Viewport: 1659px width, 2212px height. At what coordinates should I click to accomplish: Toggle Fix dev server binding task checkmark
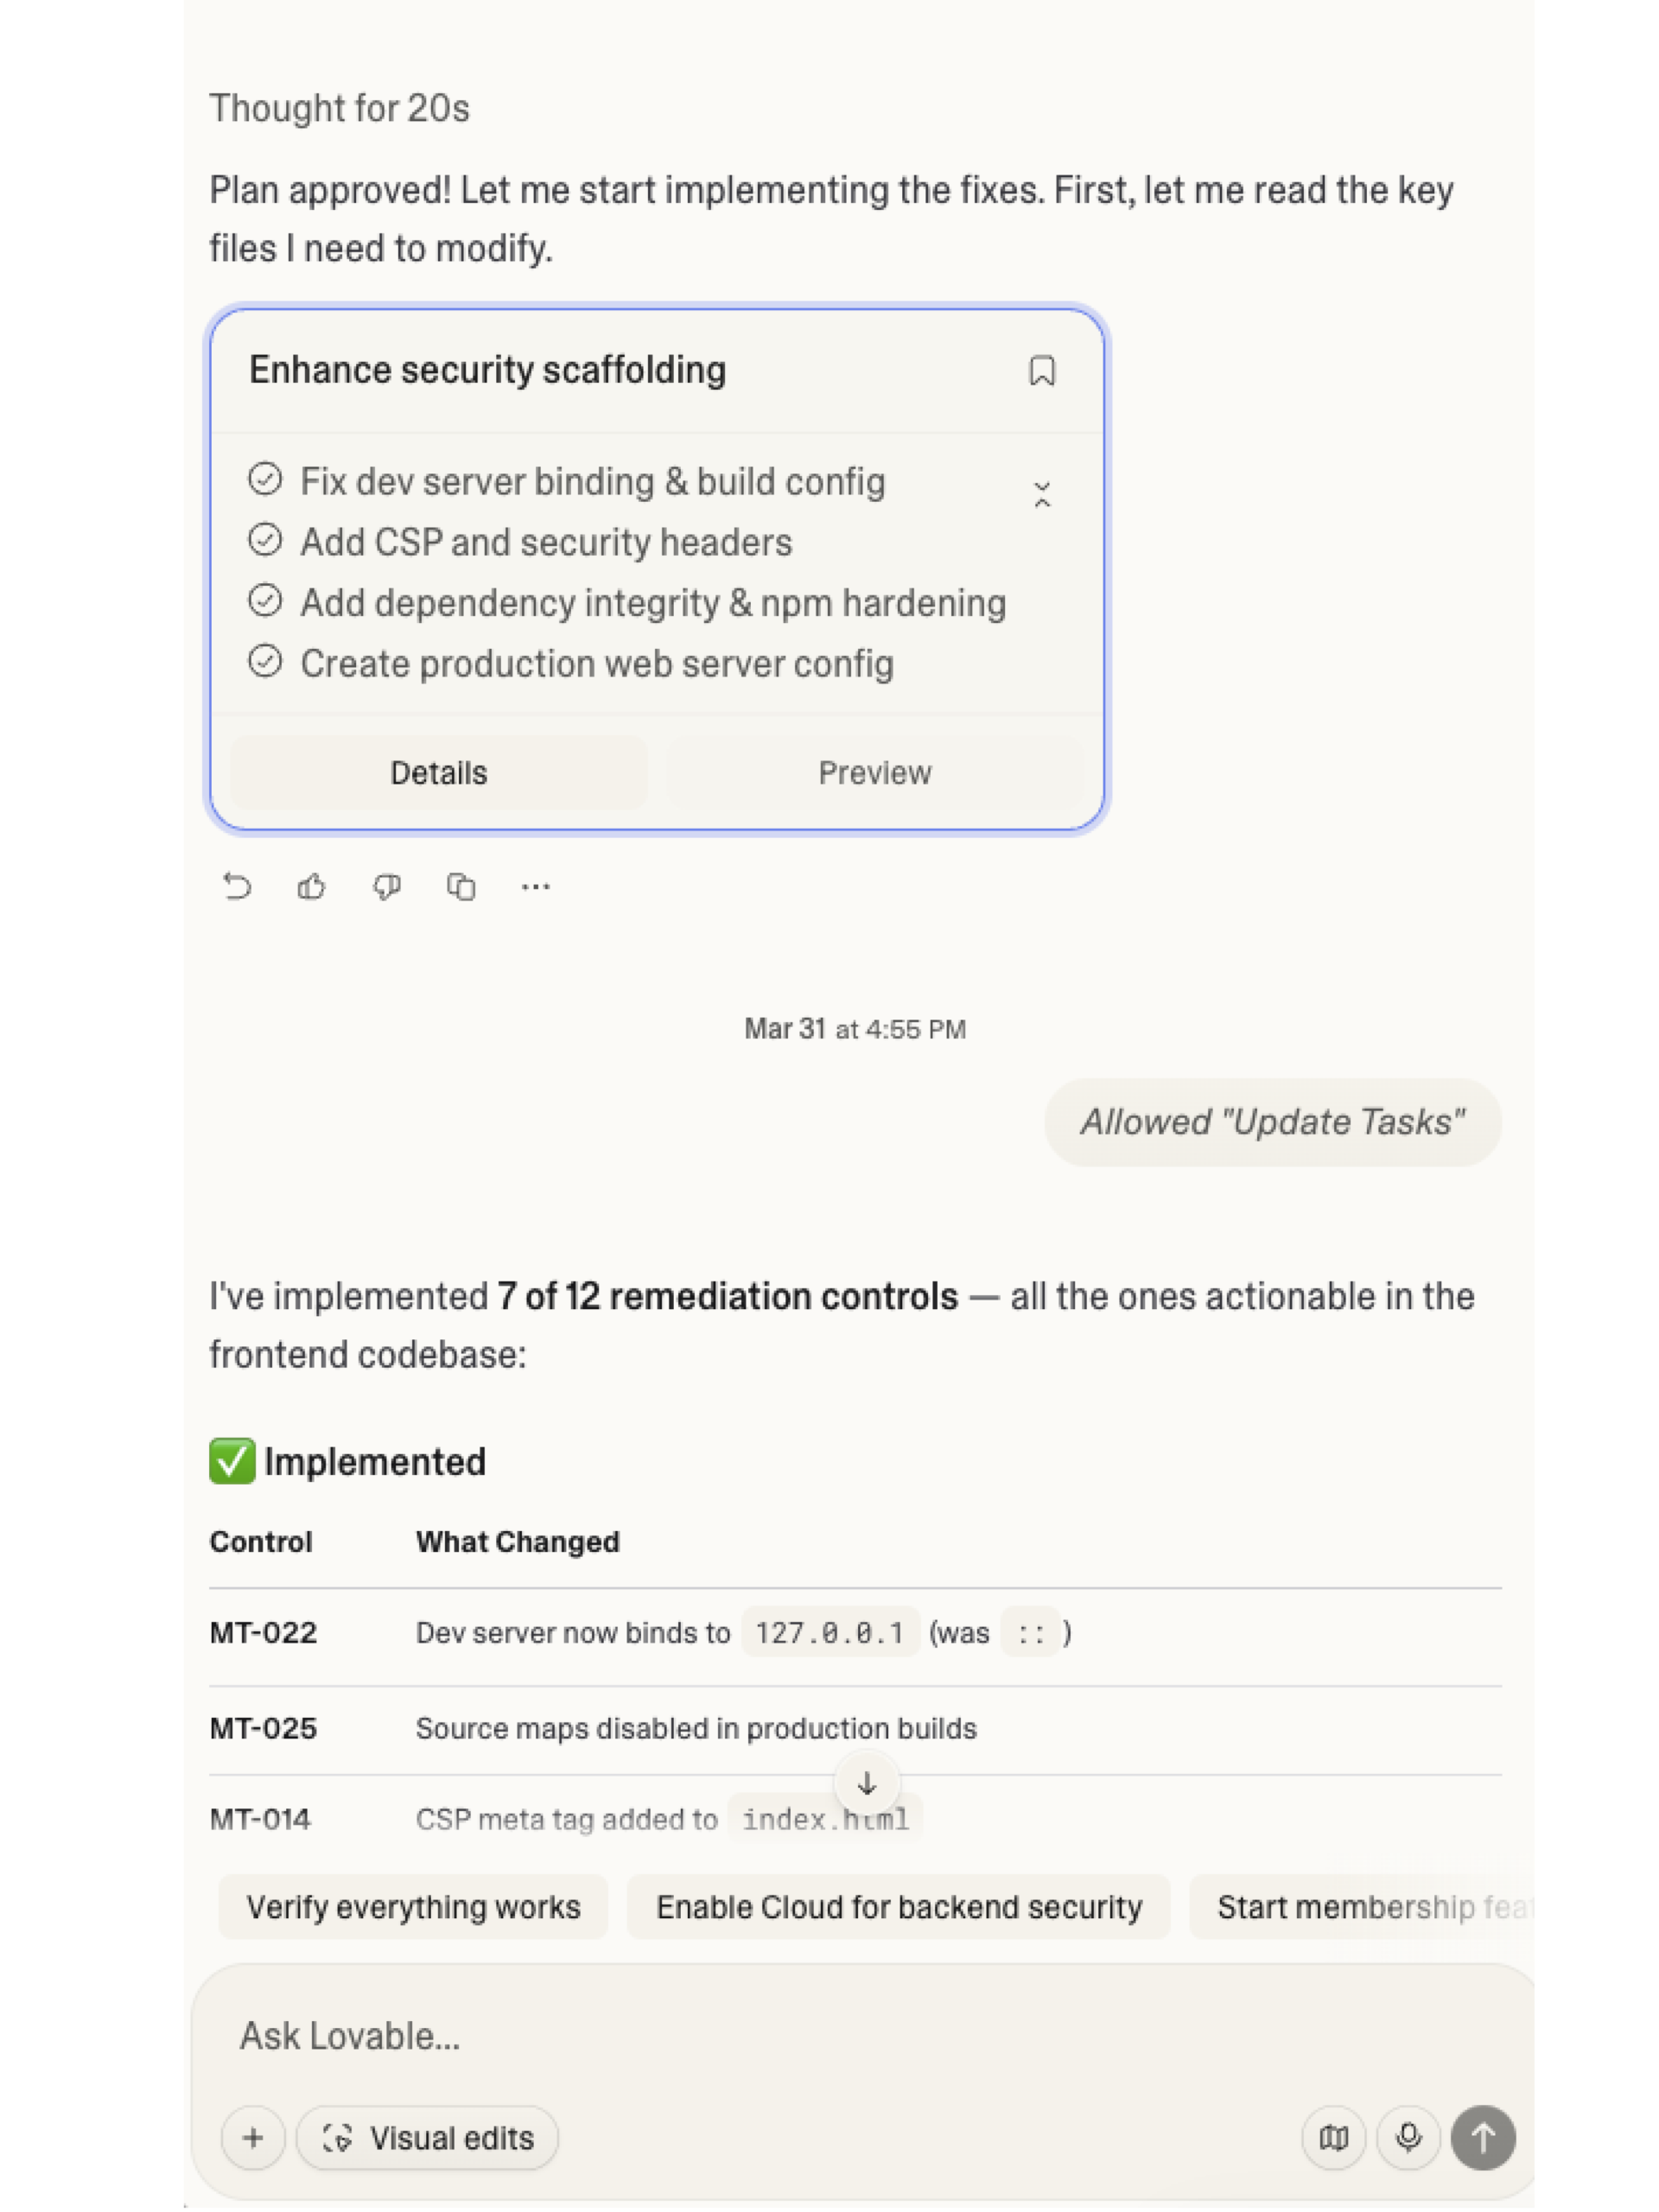(x=265, y=479)
